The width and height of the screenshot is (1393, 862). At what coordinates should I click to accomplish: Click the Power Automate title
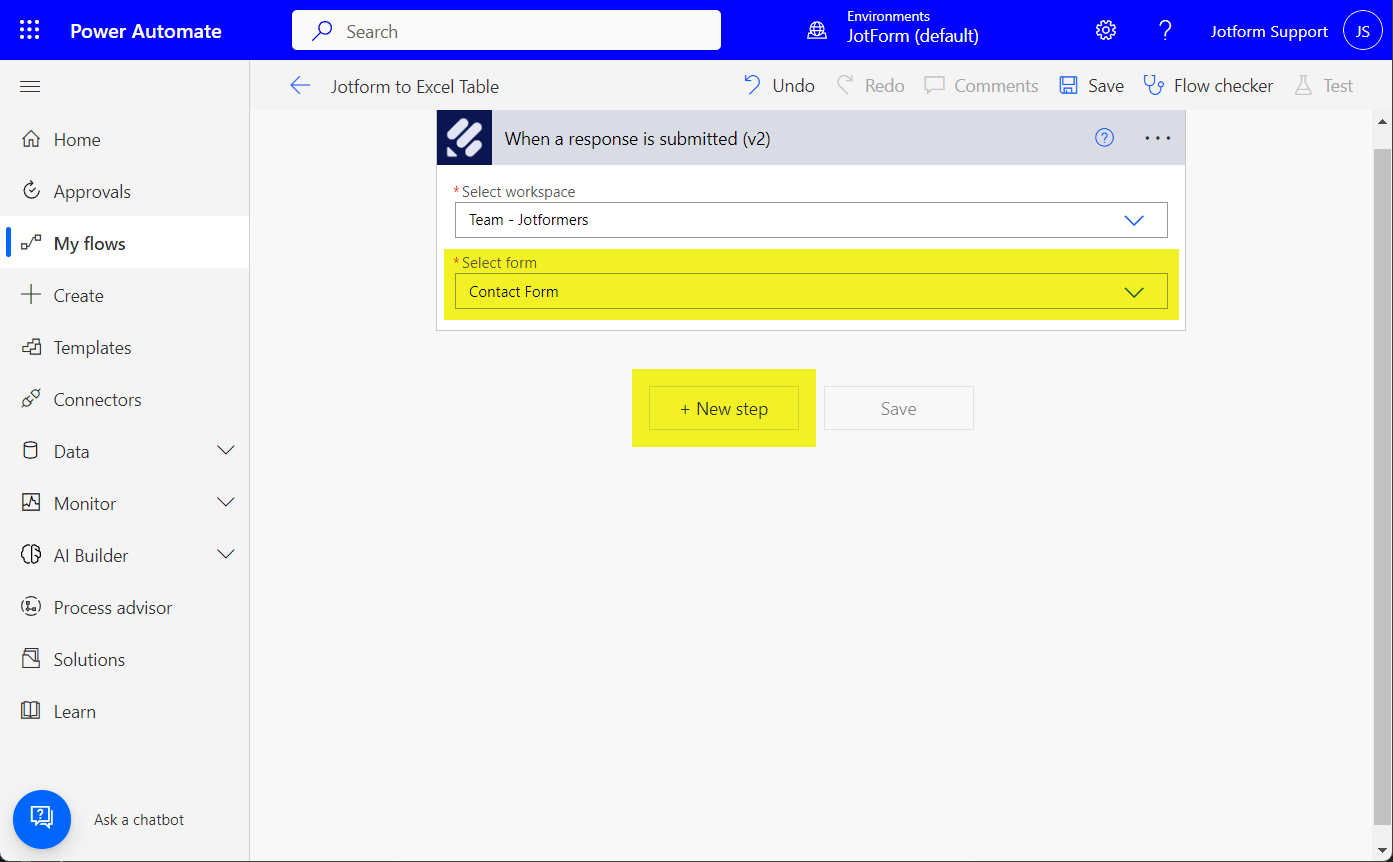146,31
